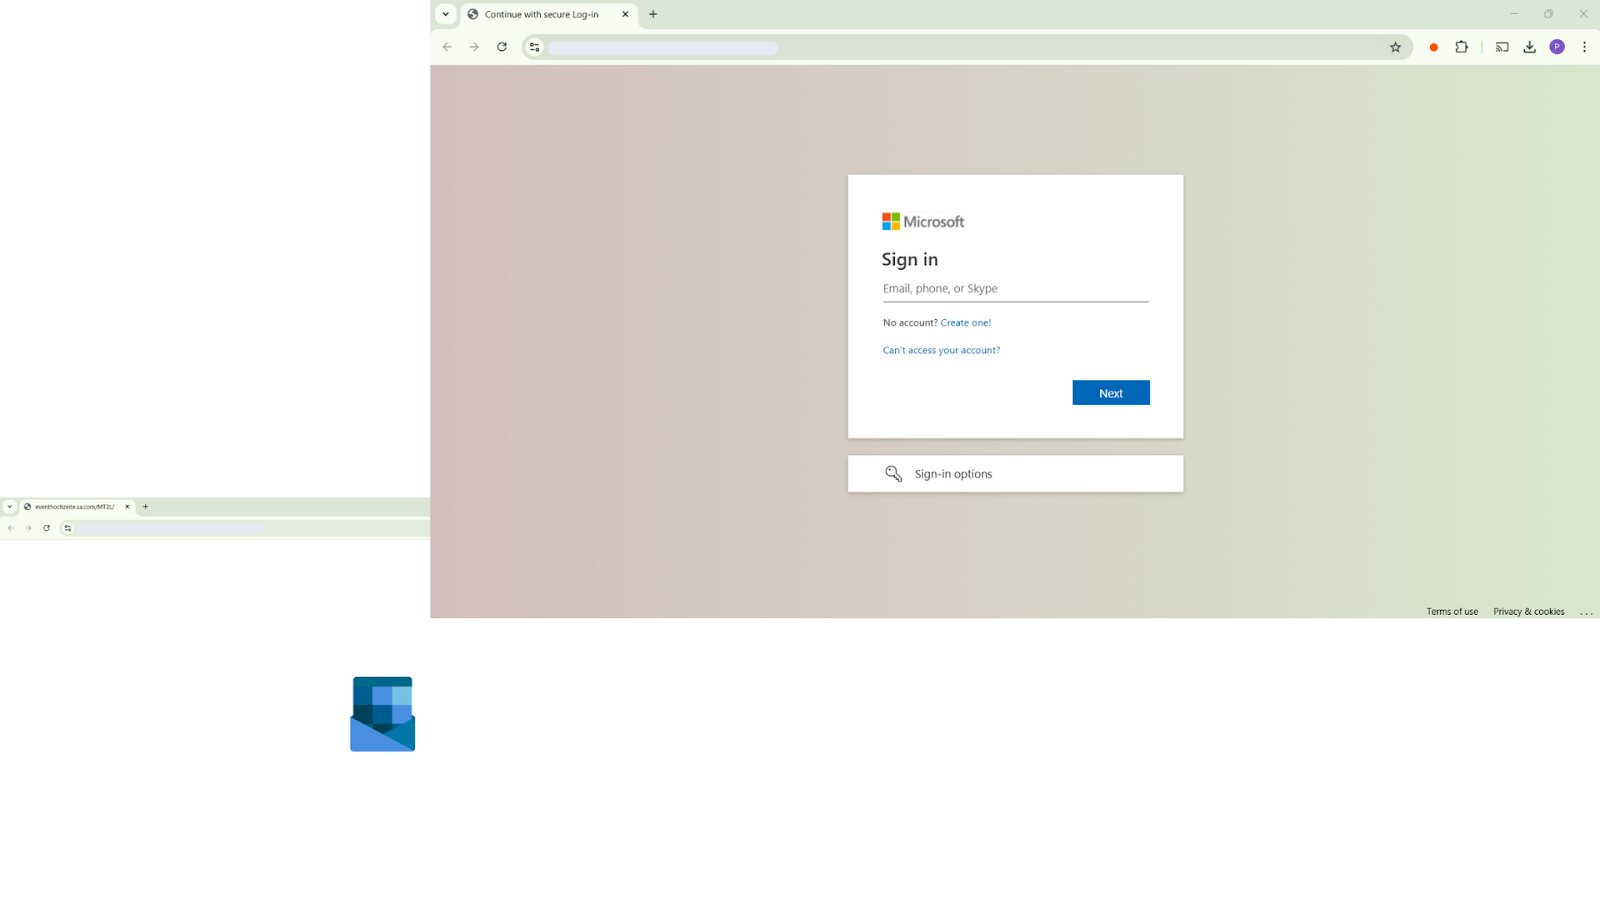Focus the Email, phone, or Skype field

[1015, 289]
